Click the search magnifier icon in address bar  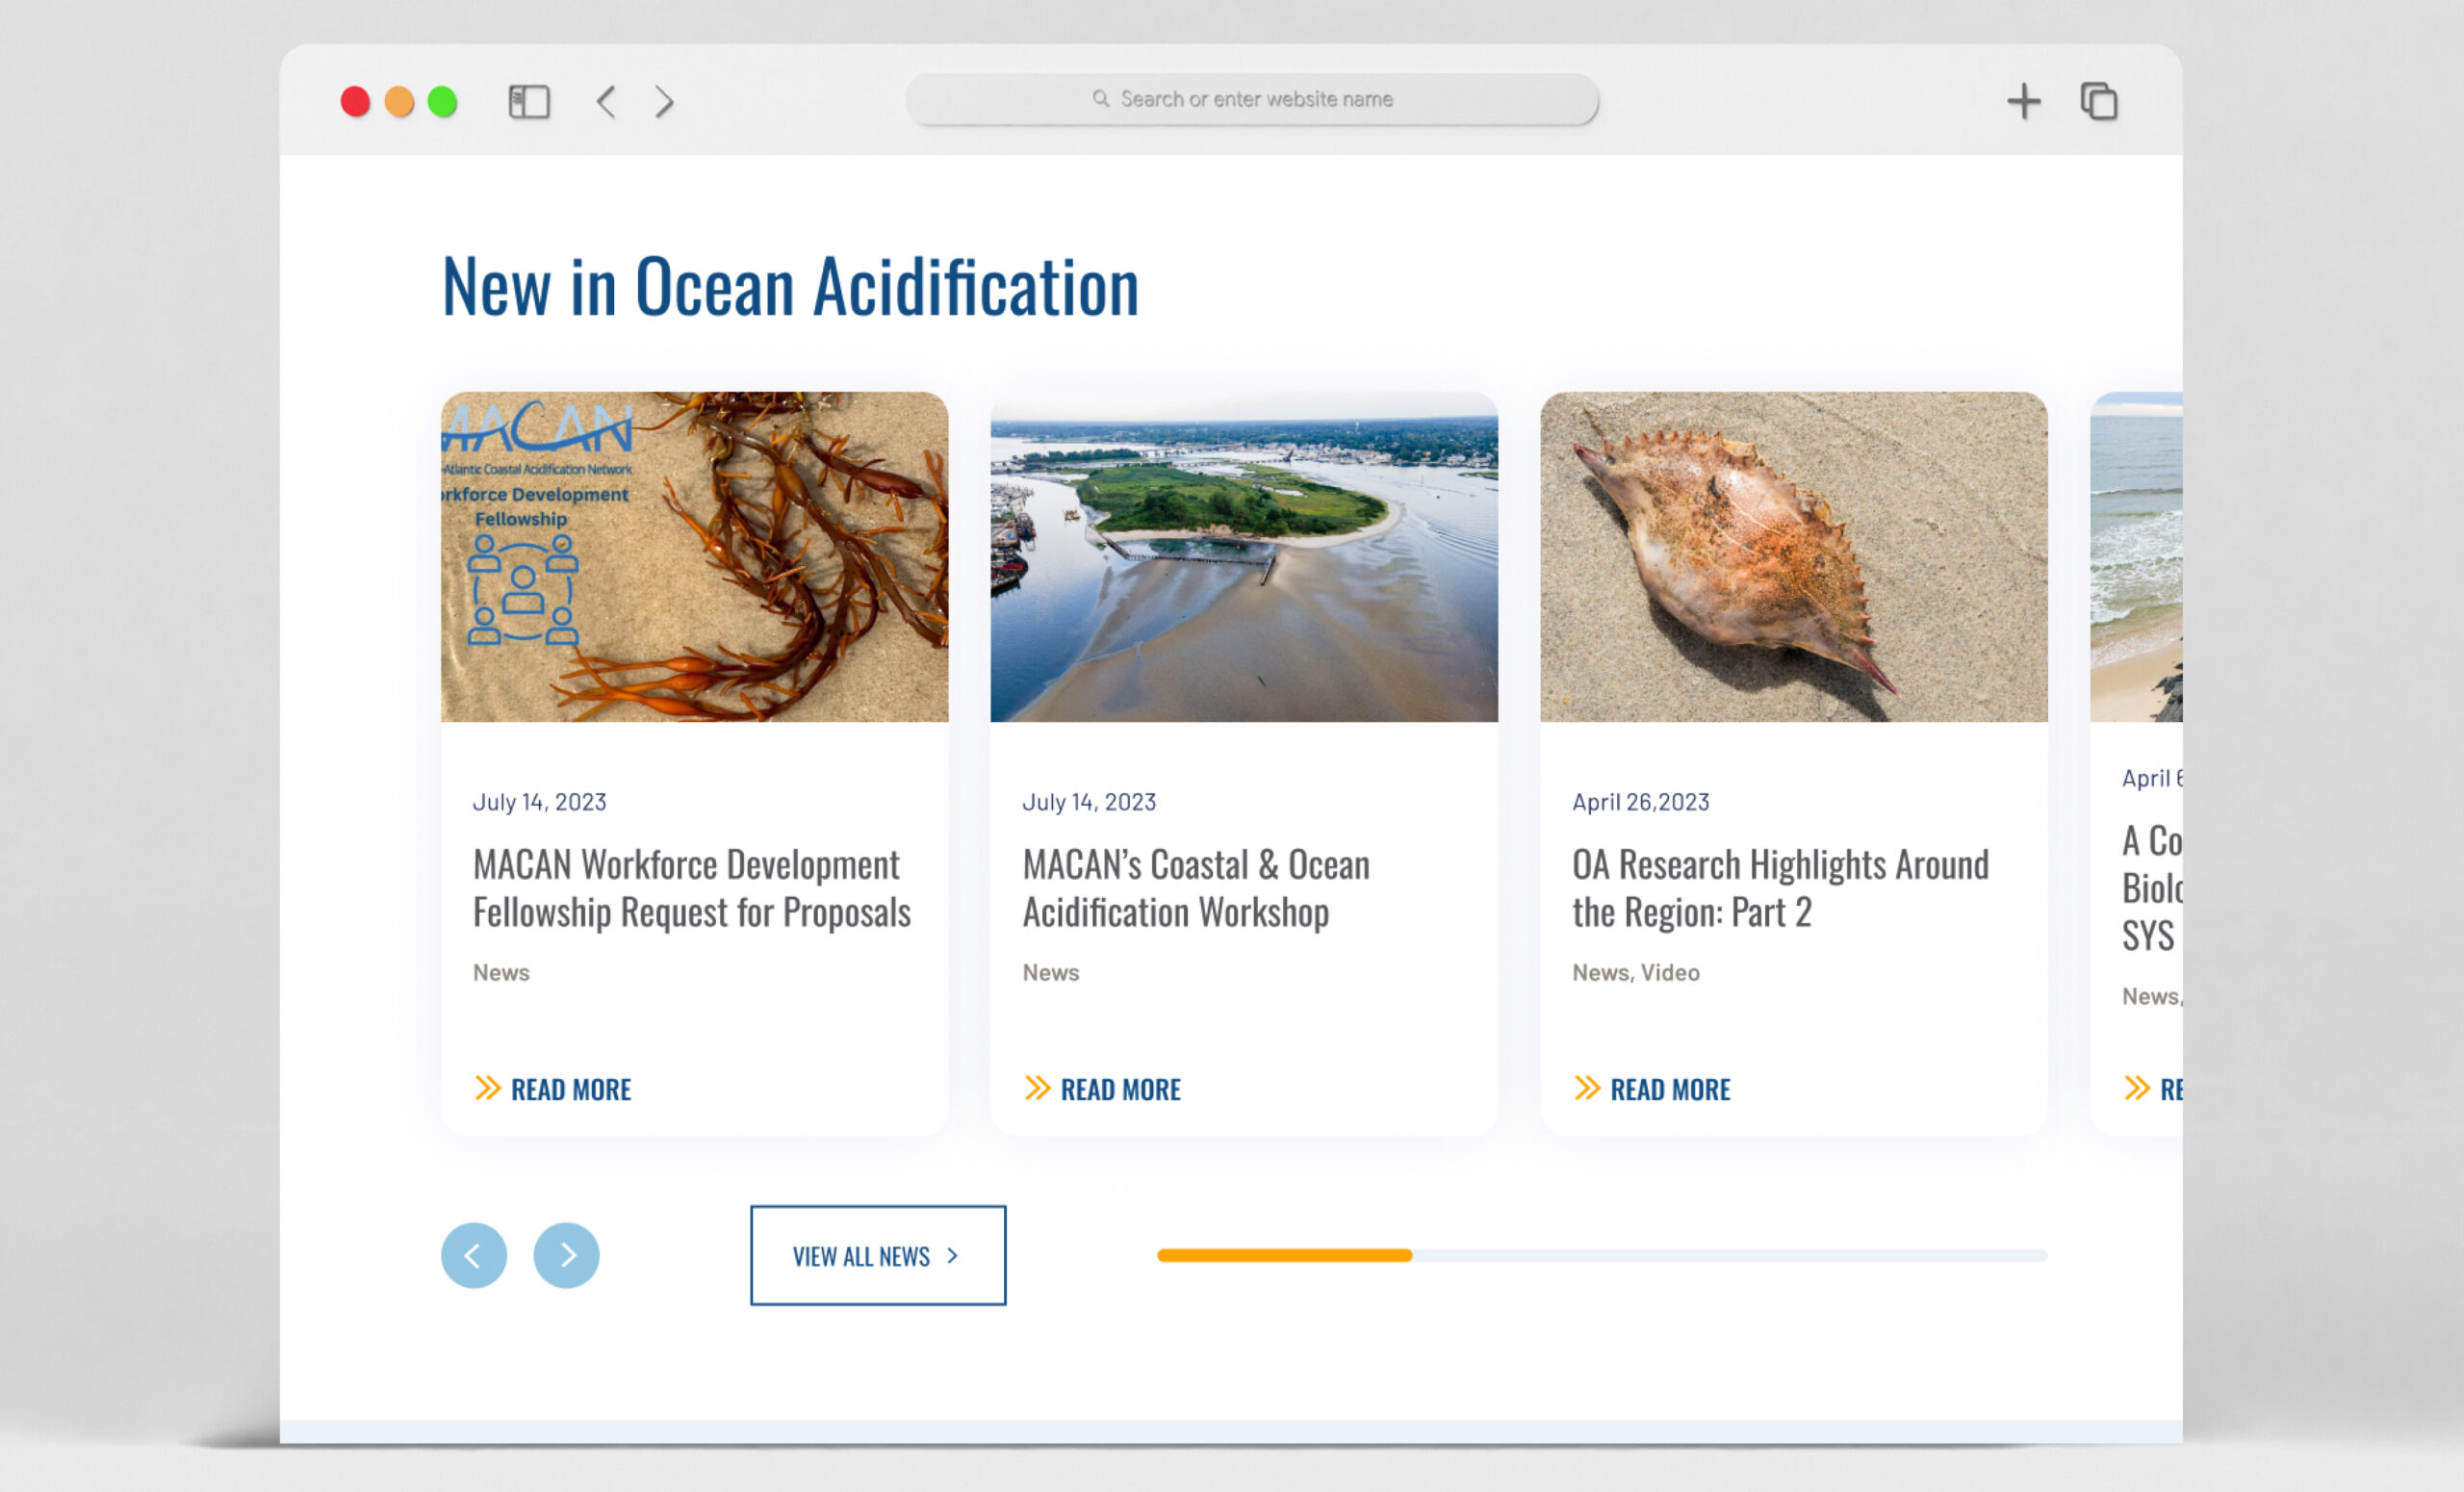pos(1100,99)
